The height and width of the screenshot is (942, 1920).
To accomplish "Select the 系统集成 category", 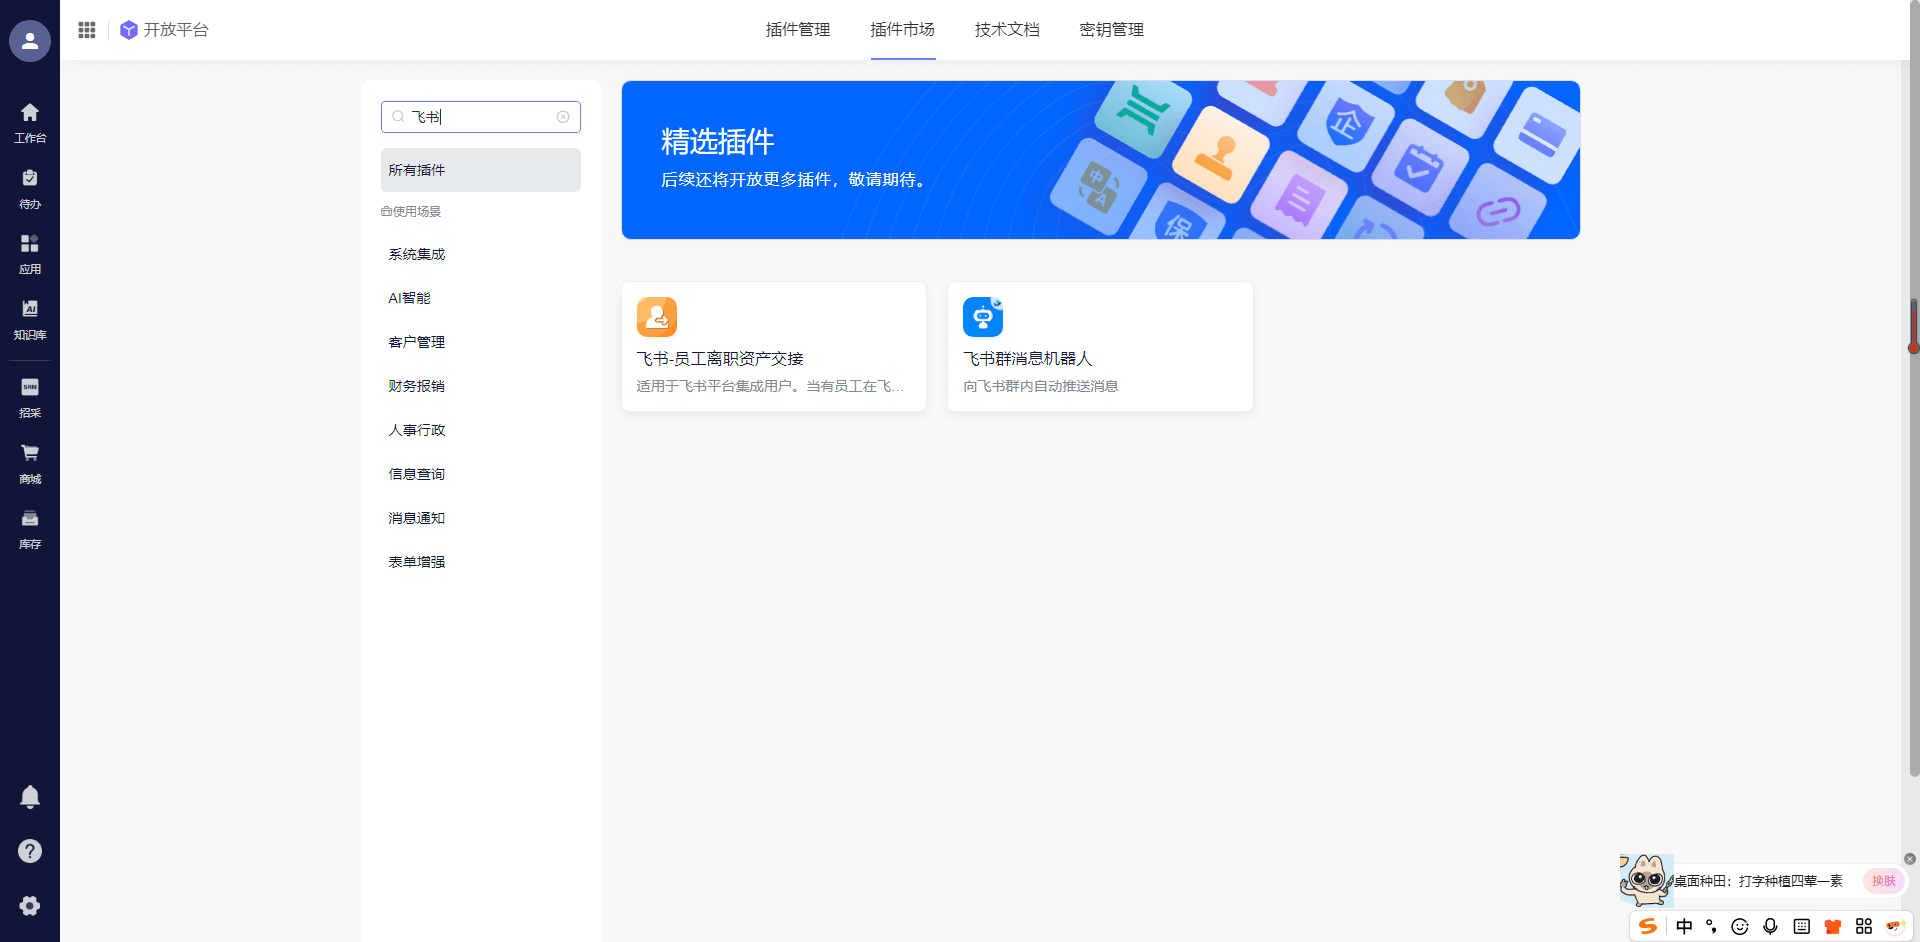I will tap(417, 254).
